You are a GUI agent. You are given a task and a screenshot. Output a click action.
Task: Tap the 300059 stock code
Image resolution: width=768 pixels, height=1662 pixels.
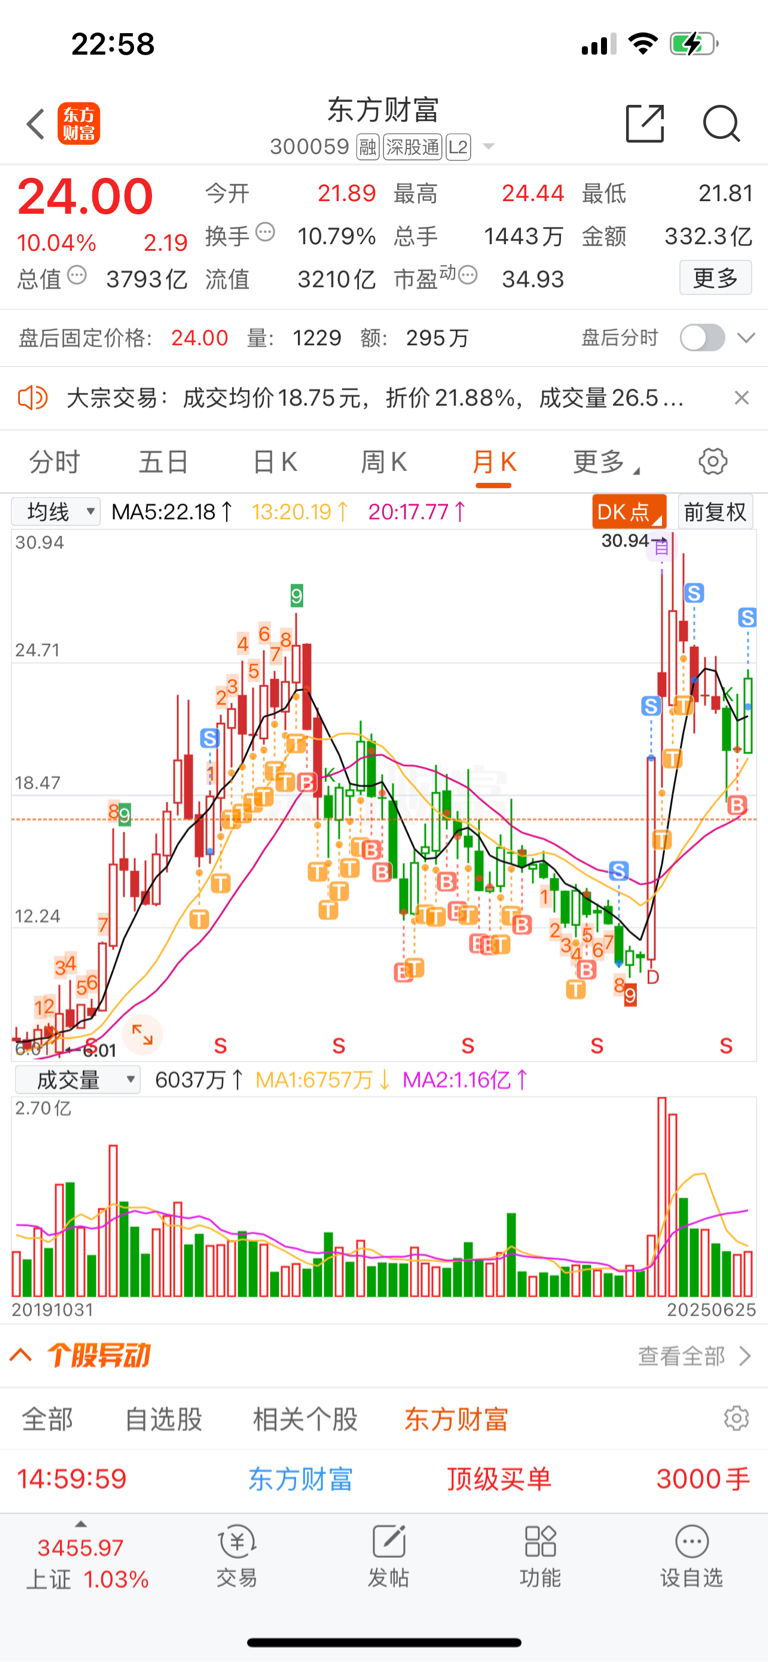tap(309, 147)
